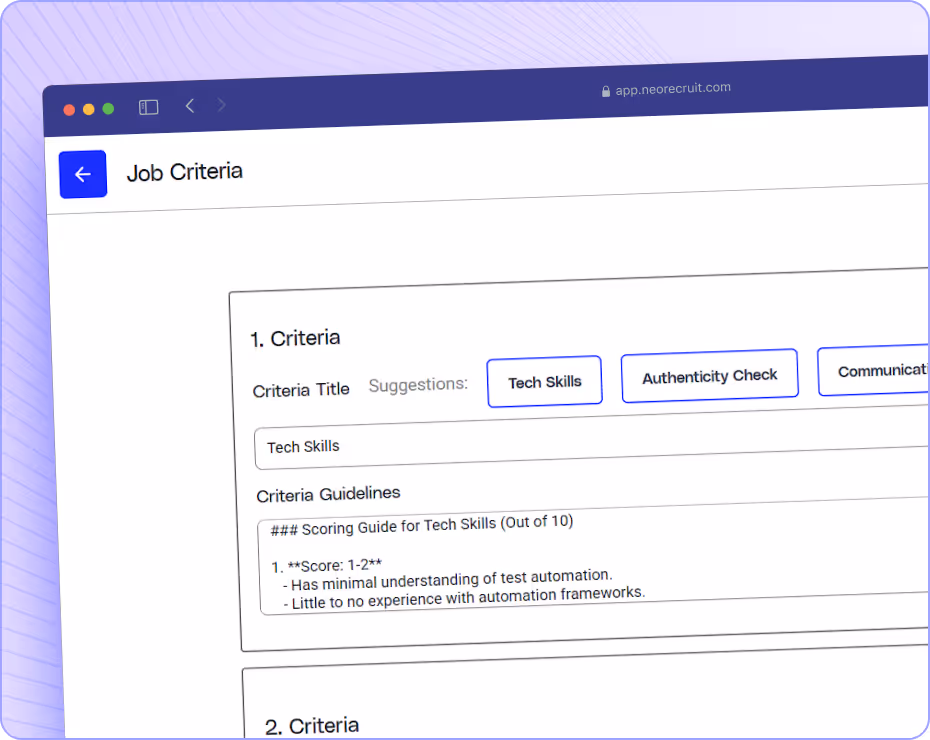Image resolution: width=930 pixels, height=740 pixels.
Task: Click the blue back arrow button
Action: click(83, 174)
